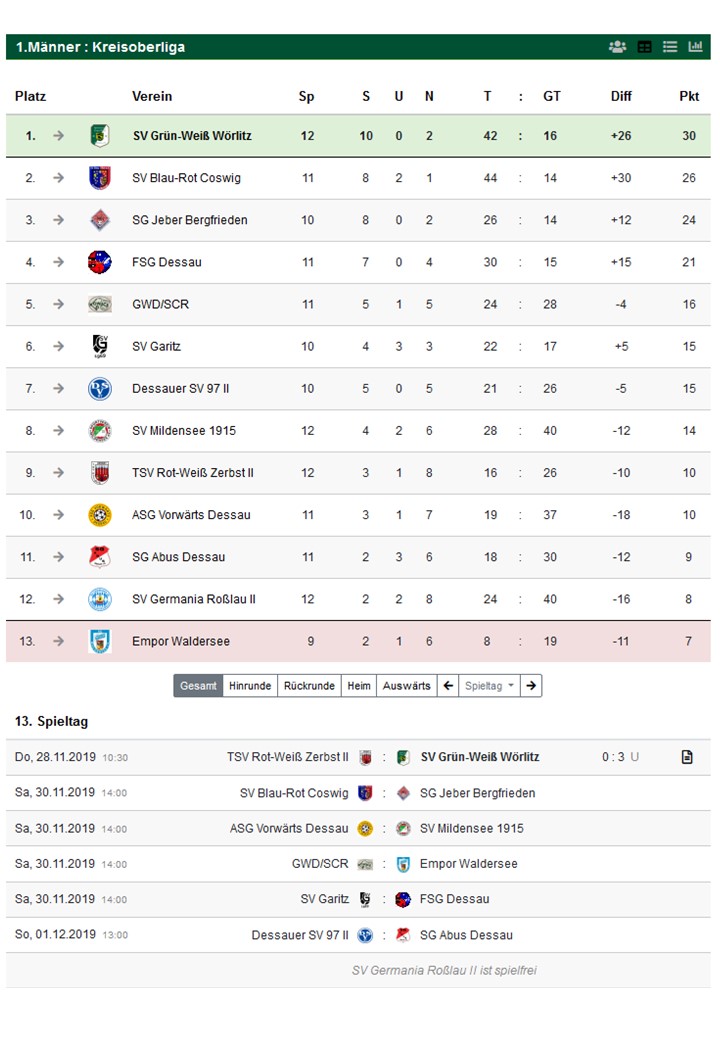The image size is (720, 1040).
Task: Go to next matchday with right arrow
Action: [x=531, y=685]
